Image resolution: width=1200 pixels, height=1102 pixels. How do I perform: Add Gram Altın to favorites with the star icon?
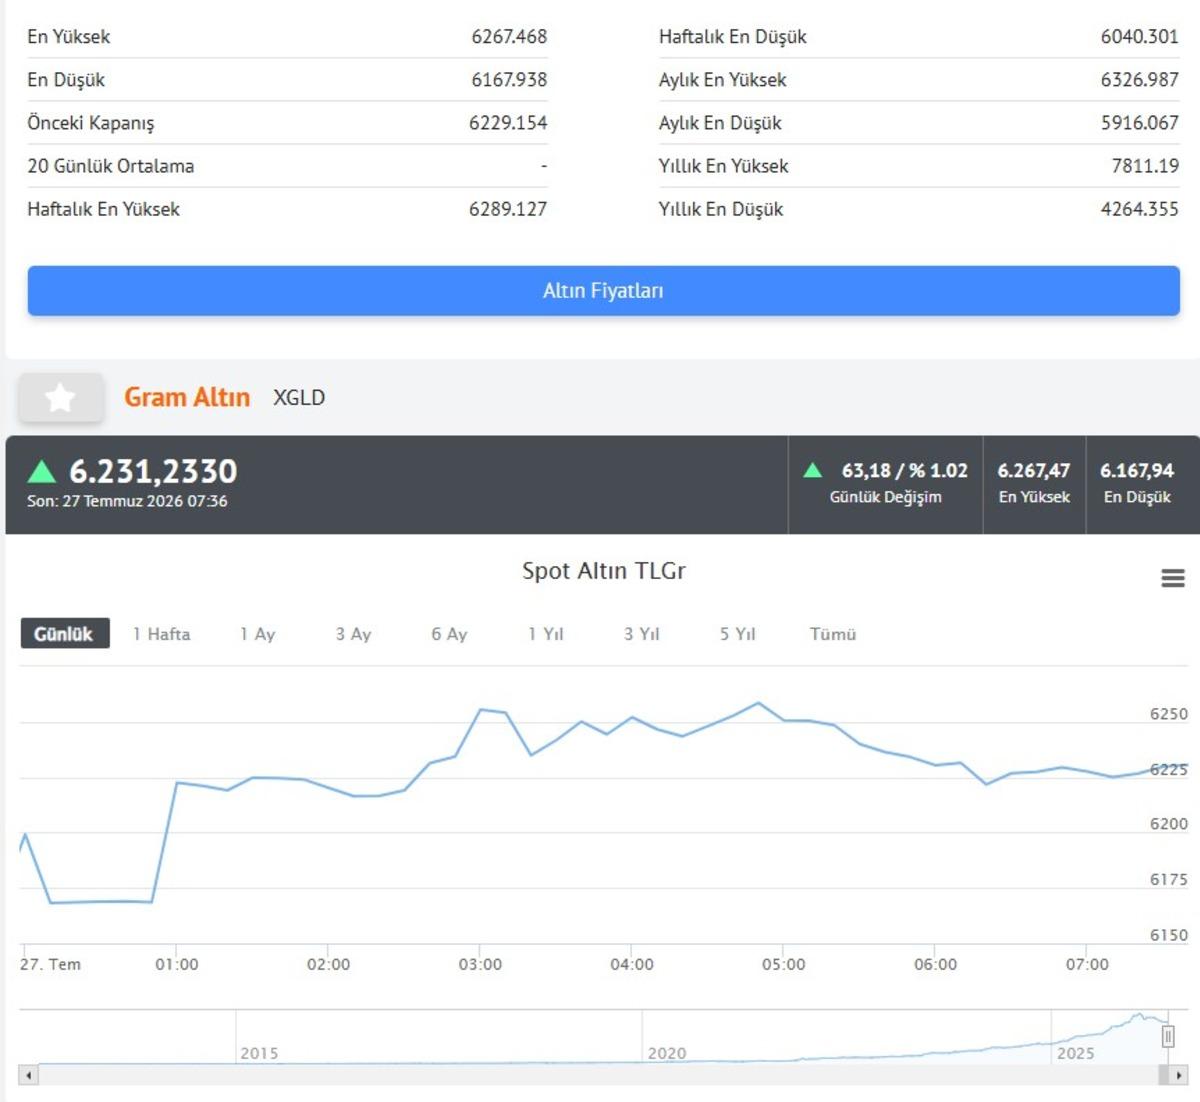[x=61, y=398]
